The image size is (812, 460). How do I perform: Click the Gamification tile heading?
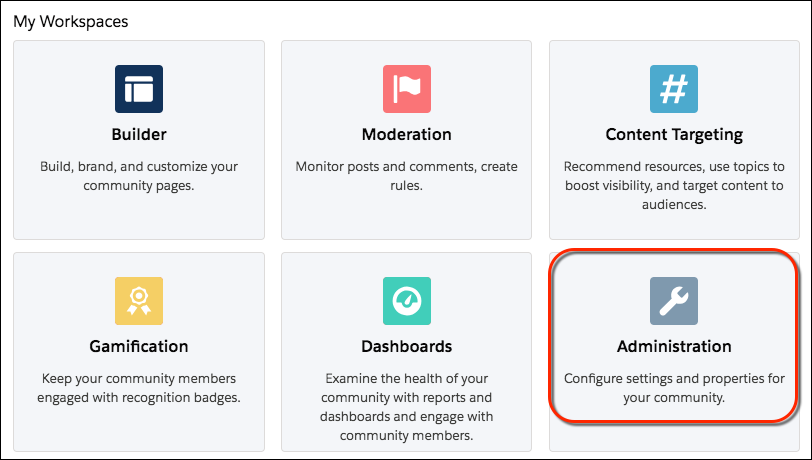(139, 346)
